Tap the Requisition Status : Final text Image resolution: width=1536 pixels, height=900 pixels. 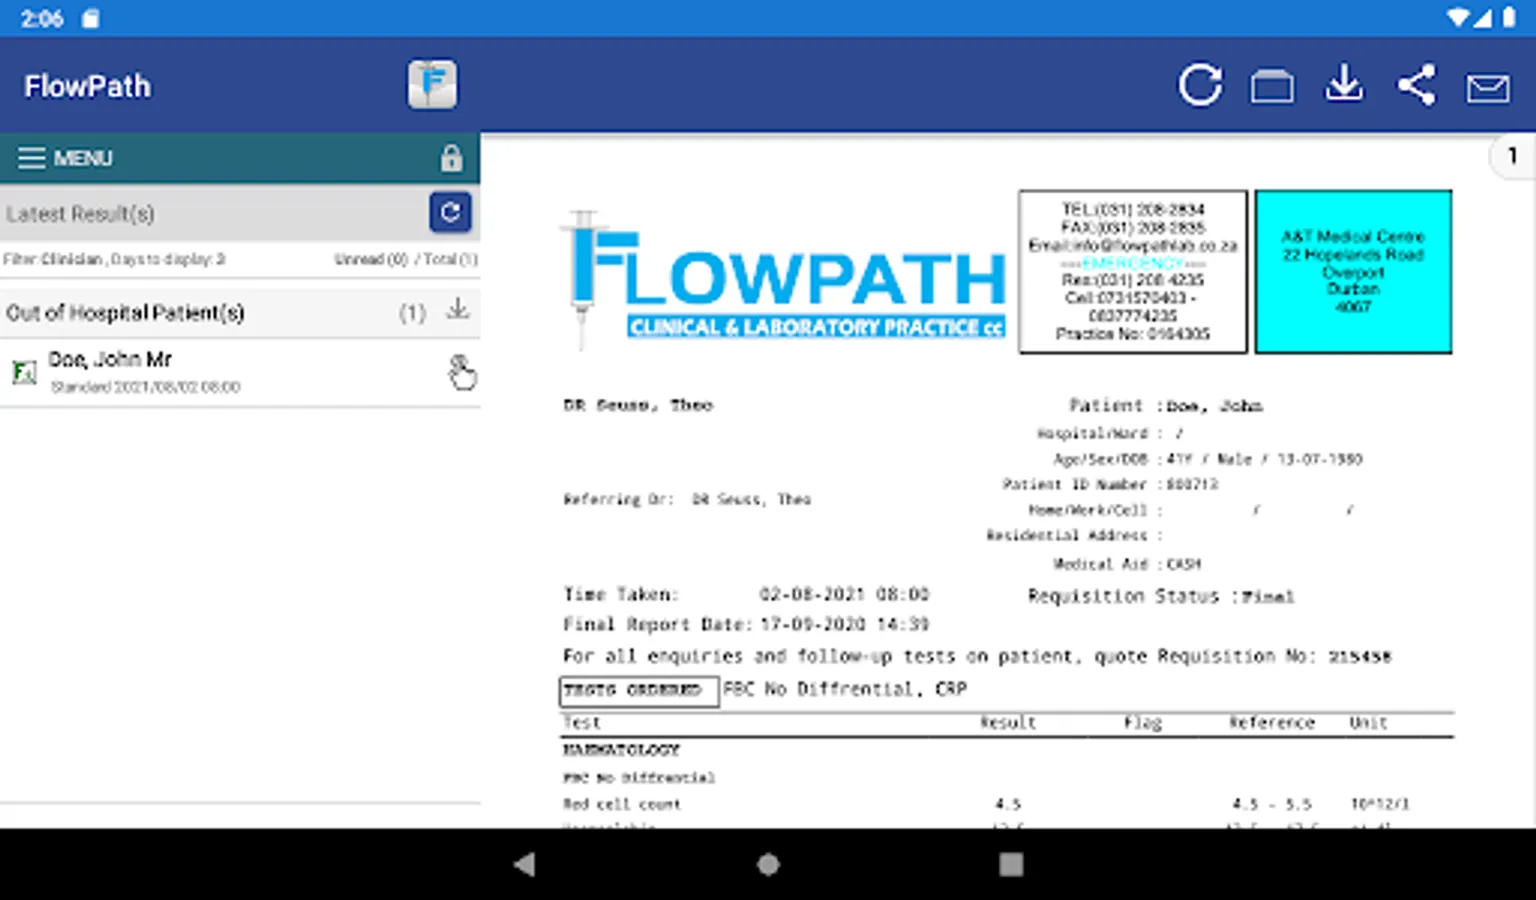click(x=1161, y=596)
